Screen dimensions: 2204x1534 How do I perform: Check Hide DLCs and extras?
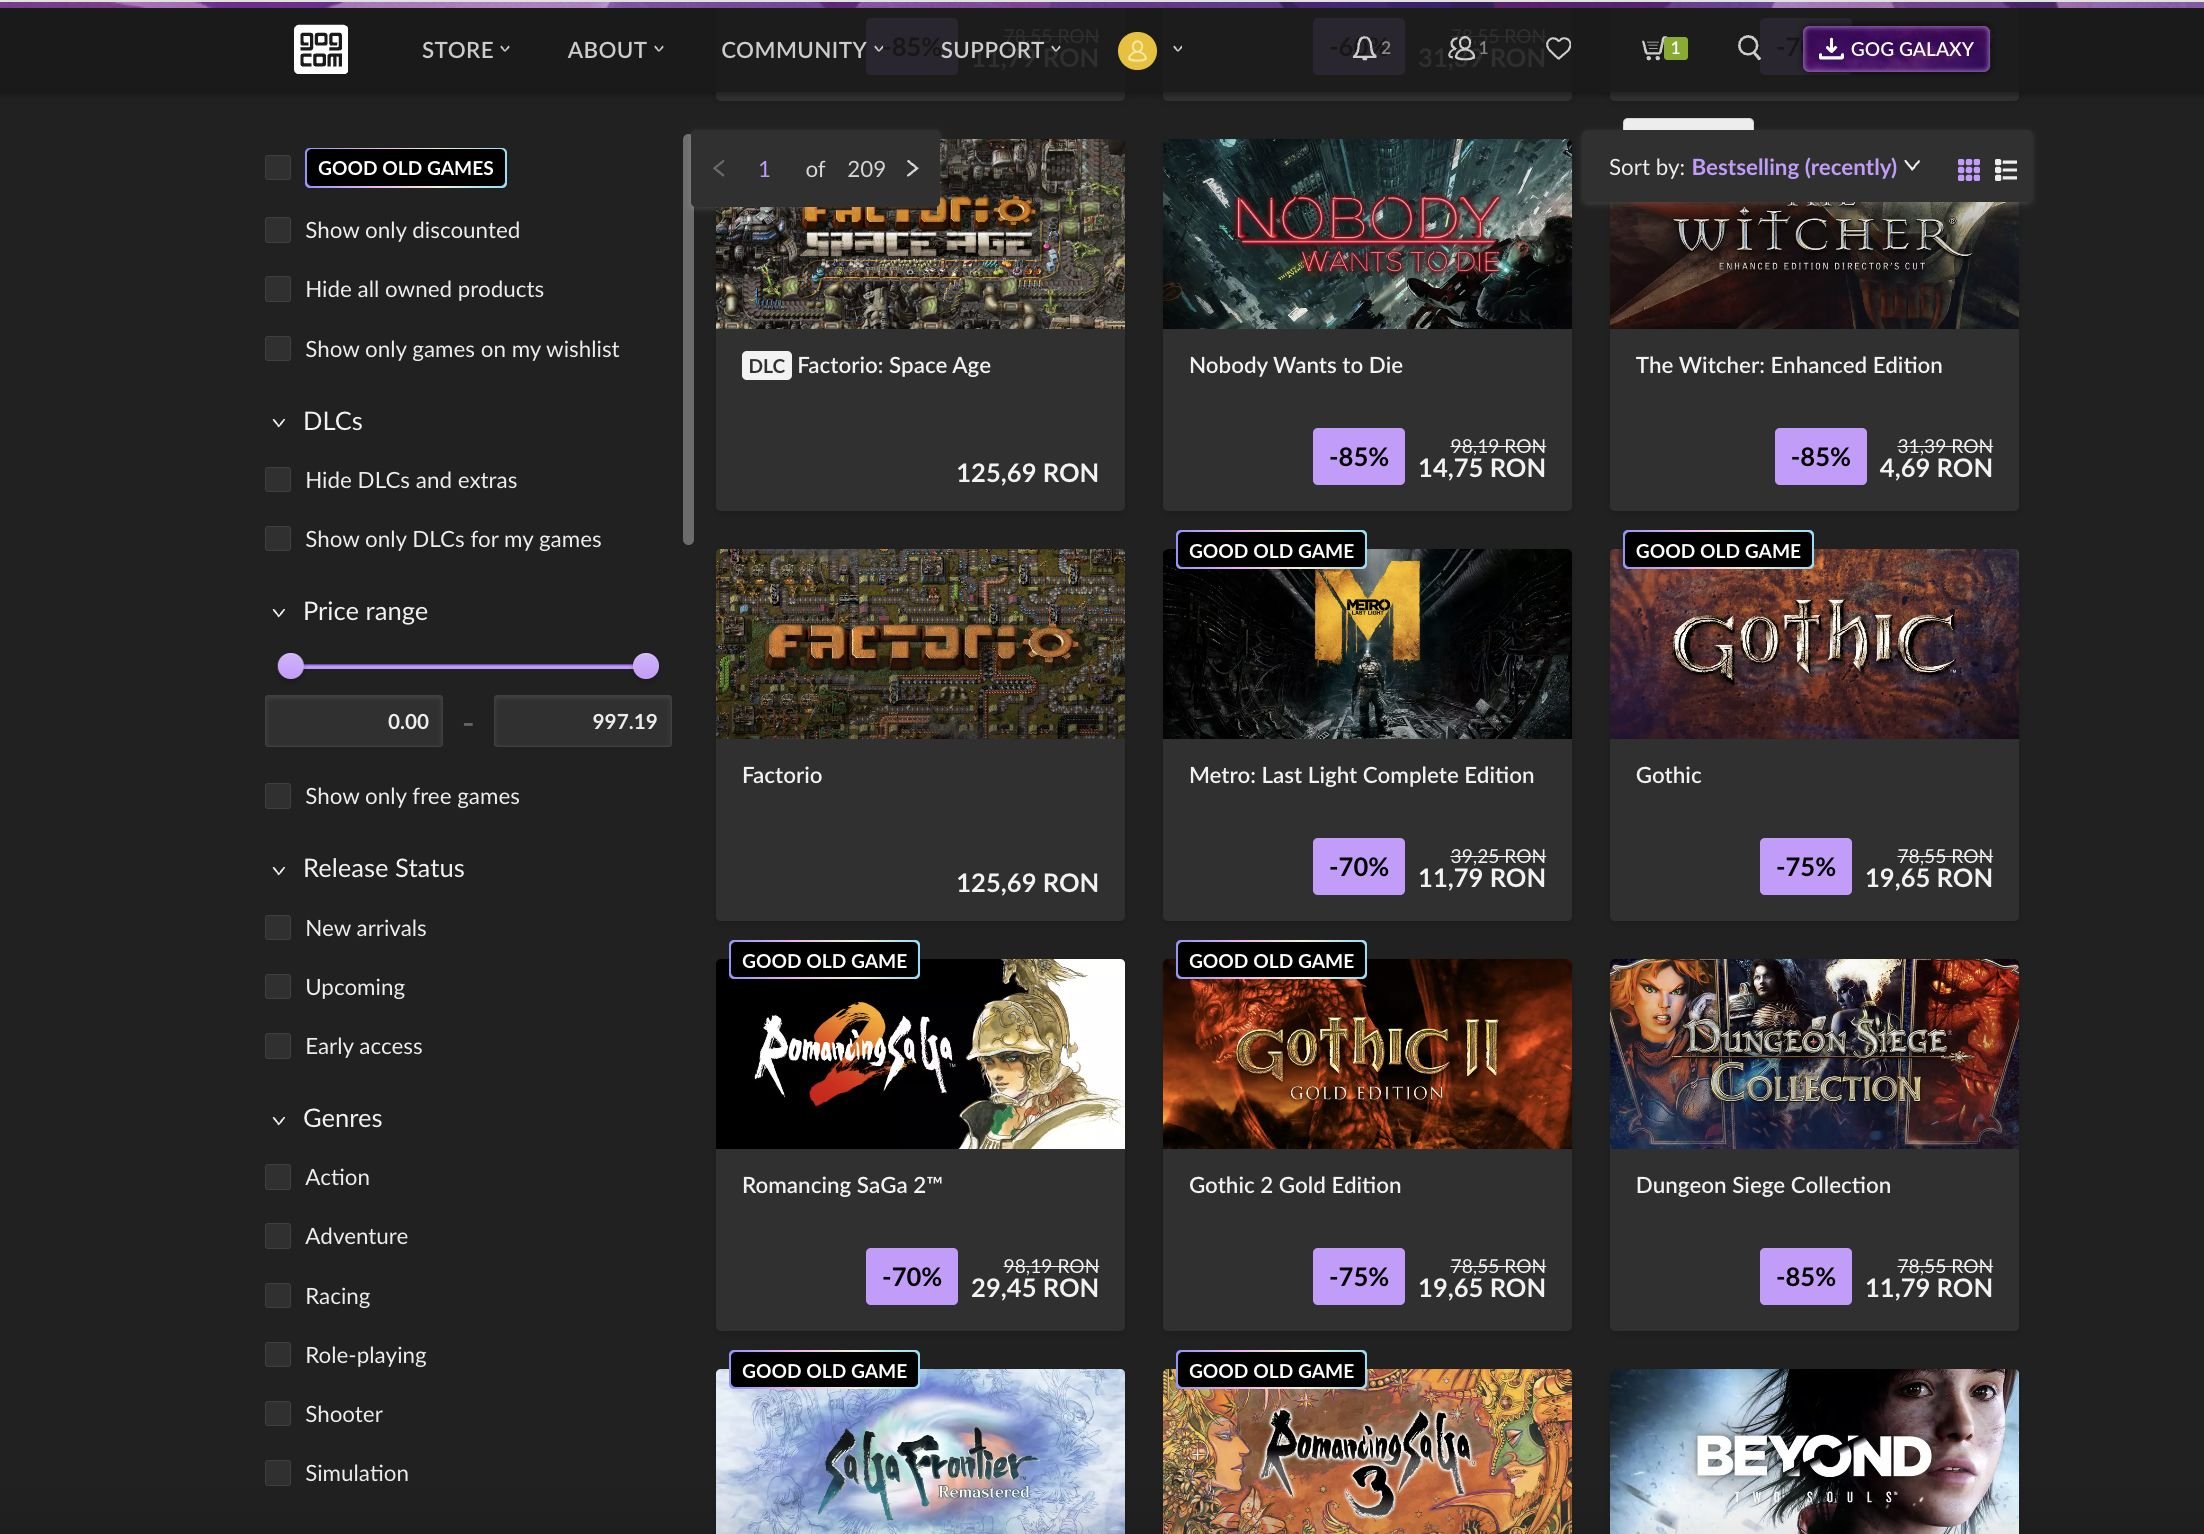tap(278, 480)
